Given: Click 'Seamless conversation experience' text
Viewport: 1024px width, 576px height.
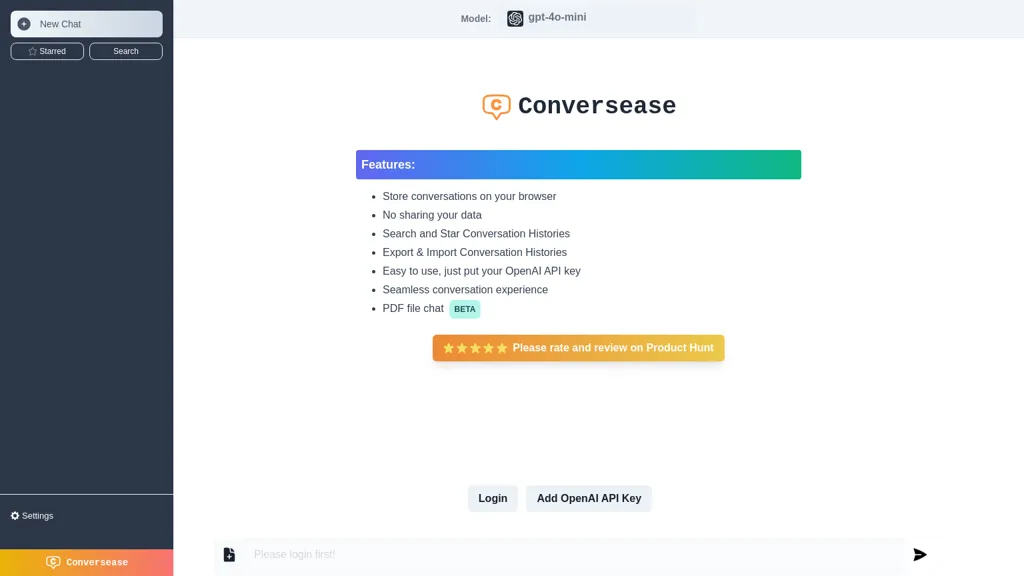Looking at the screenshot, I should coord(465,289).
